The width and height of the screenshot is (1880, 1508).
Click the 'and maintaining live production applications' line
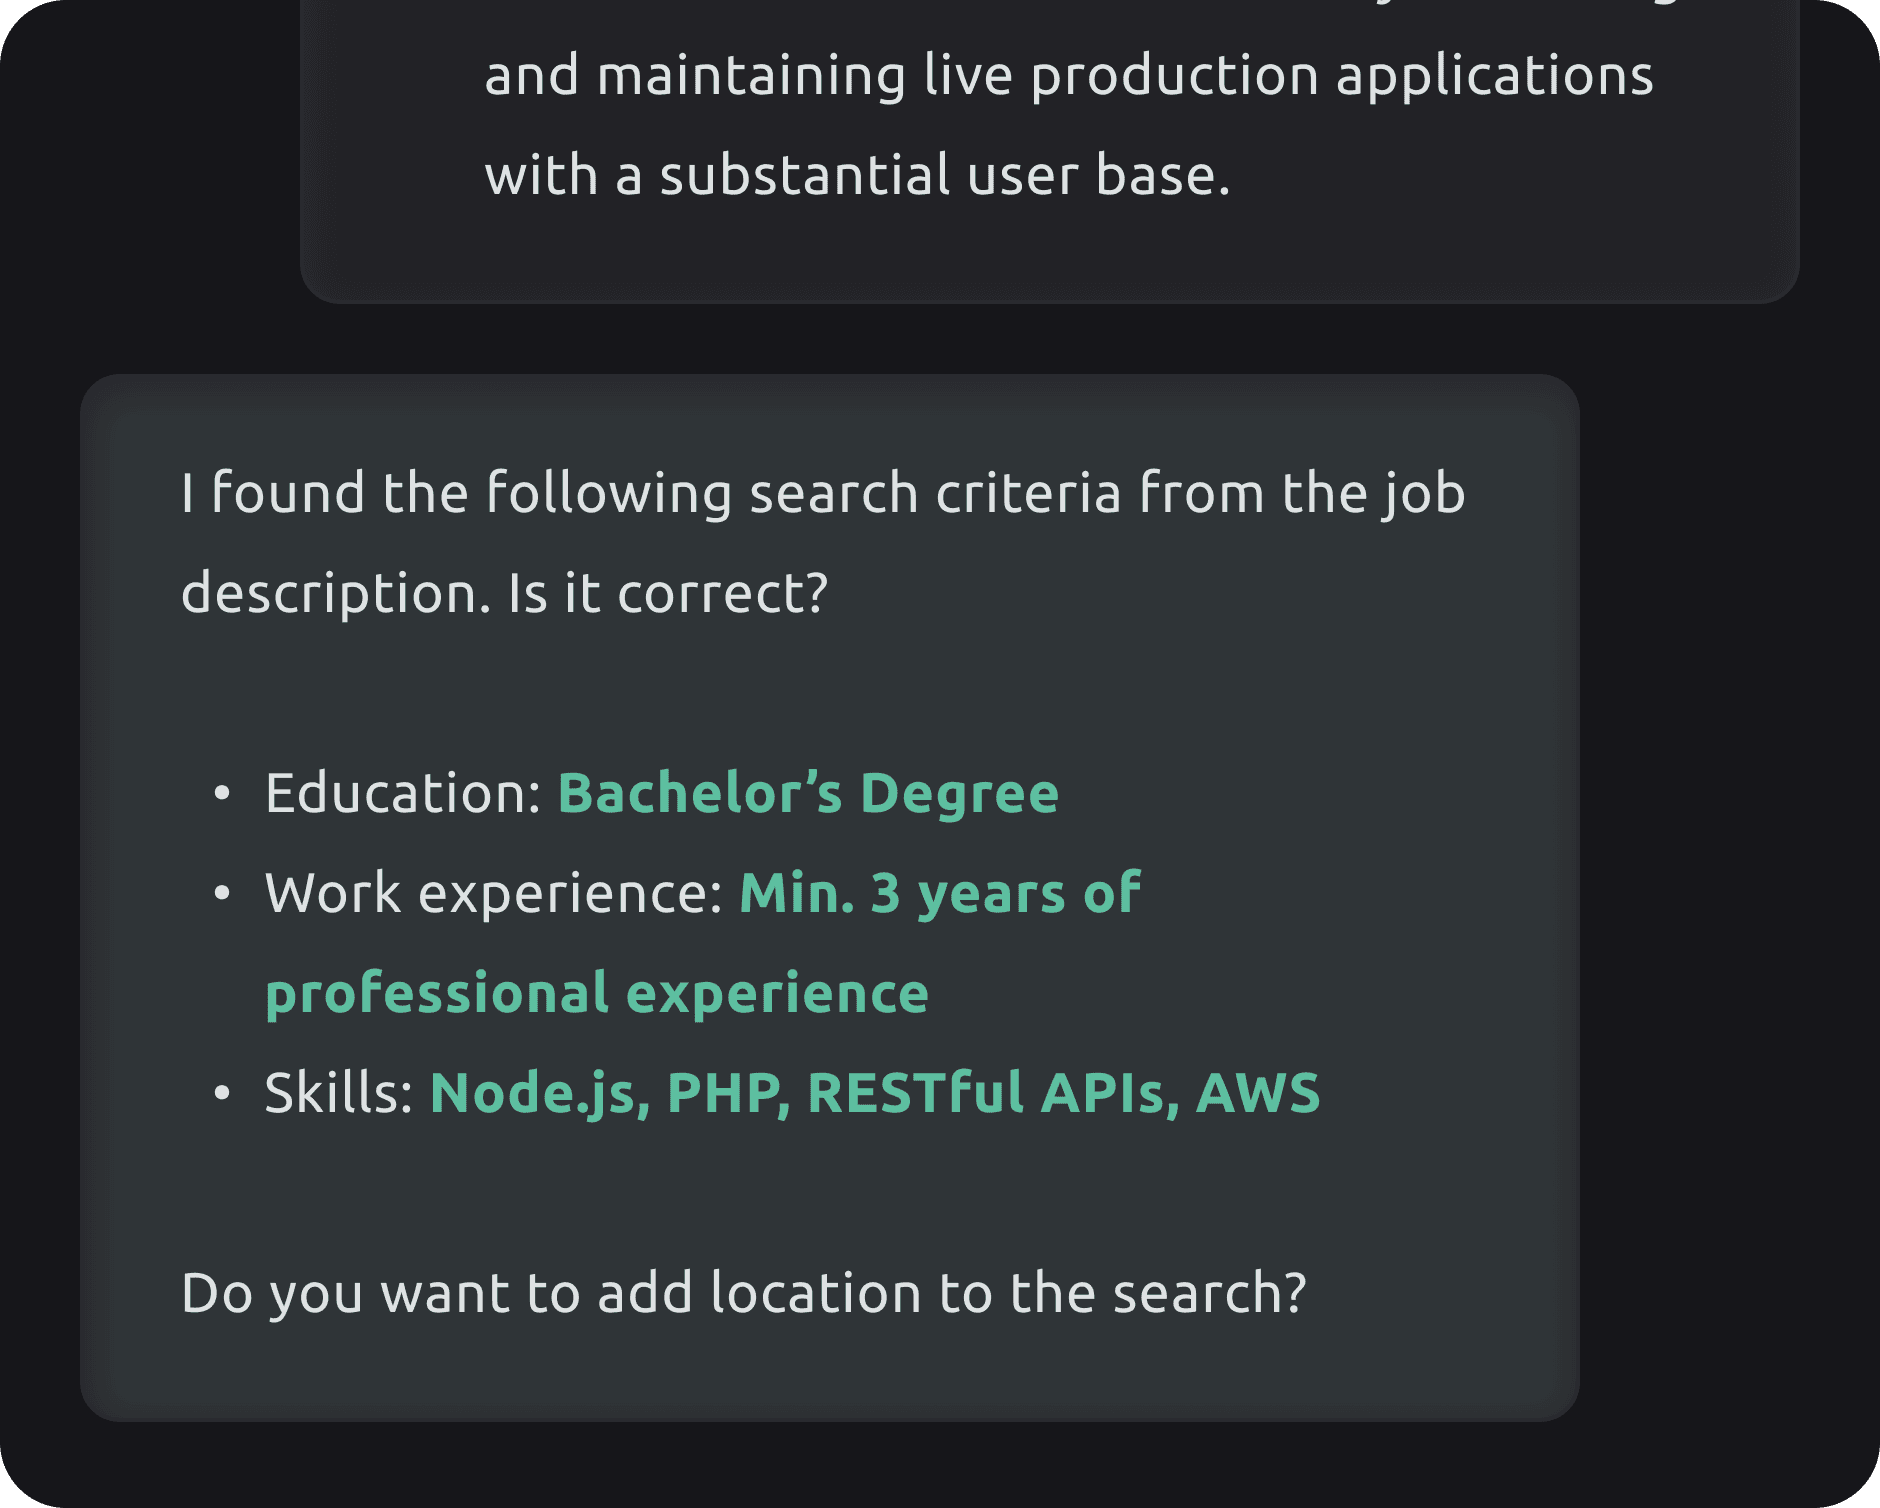point(1069,76)
